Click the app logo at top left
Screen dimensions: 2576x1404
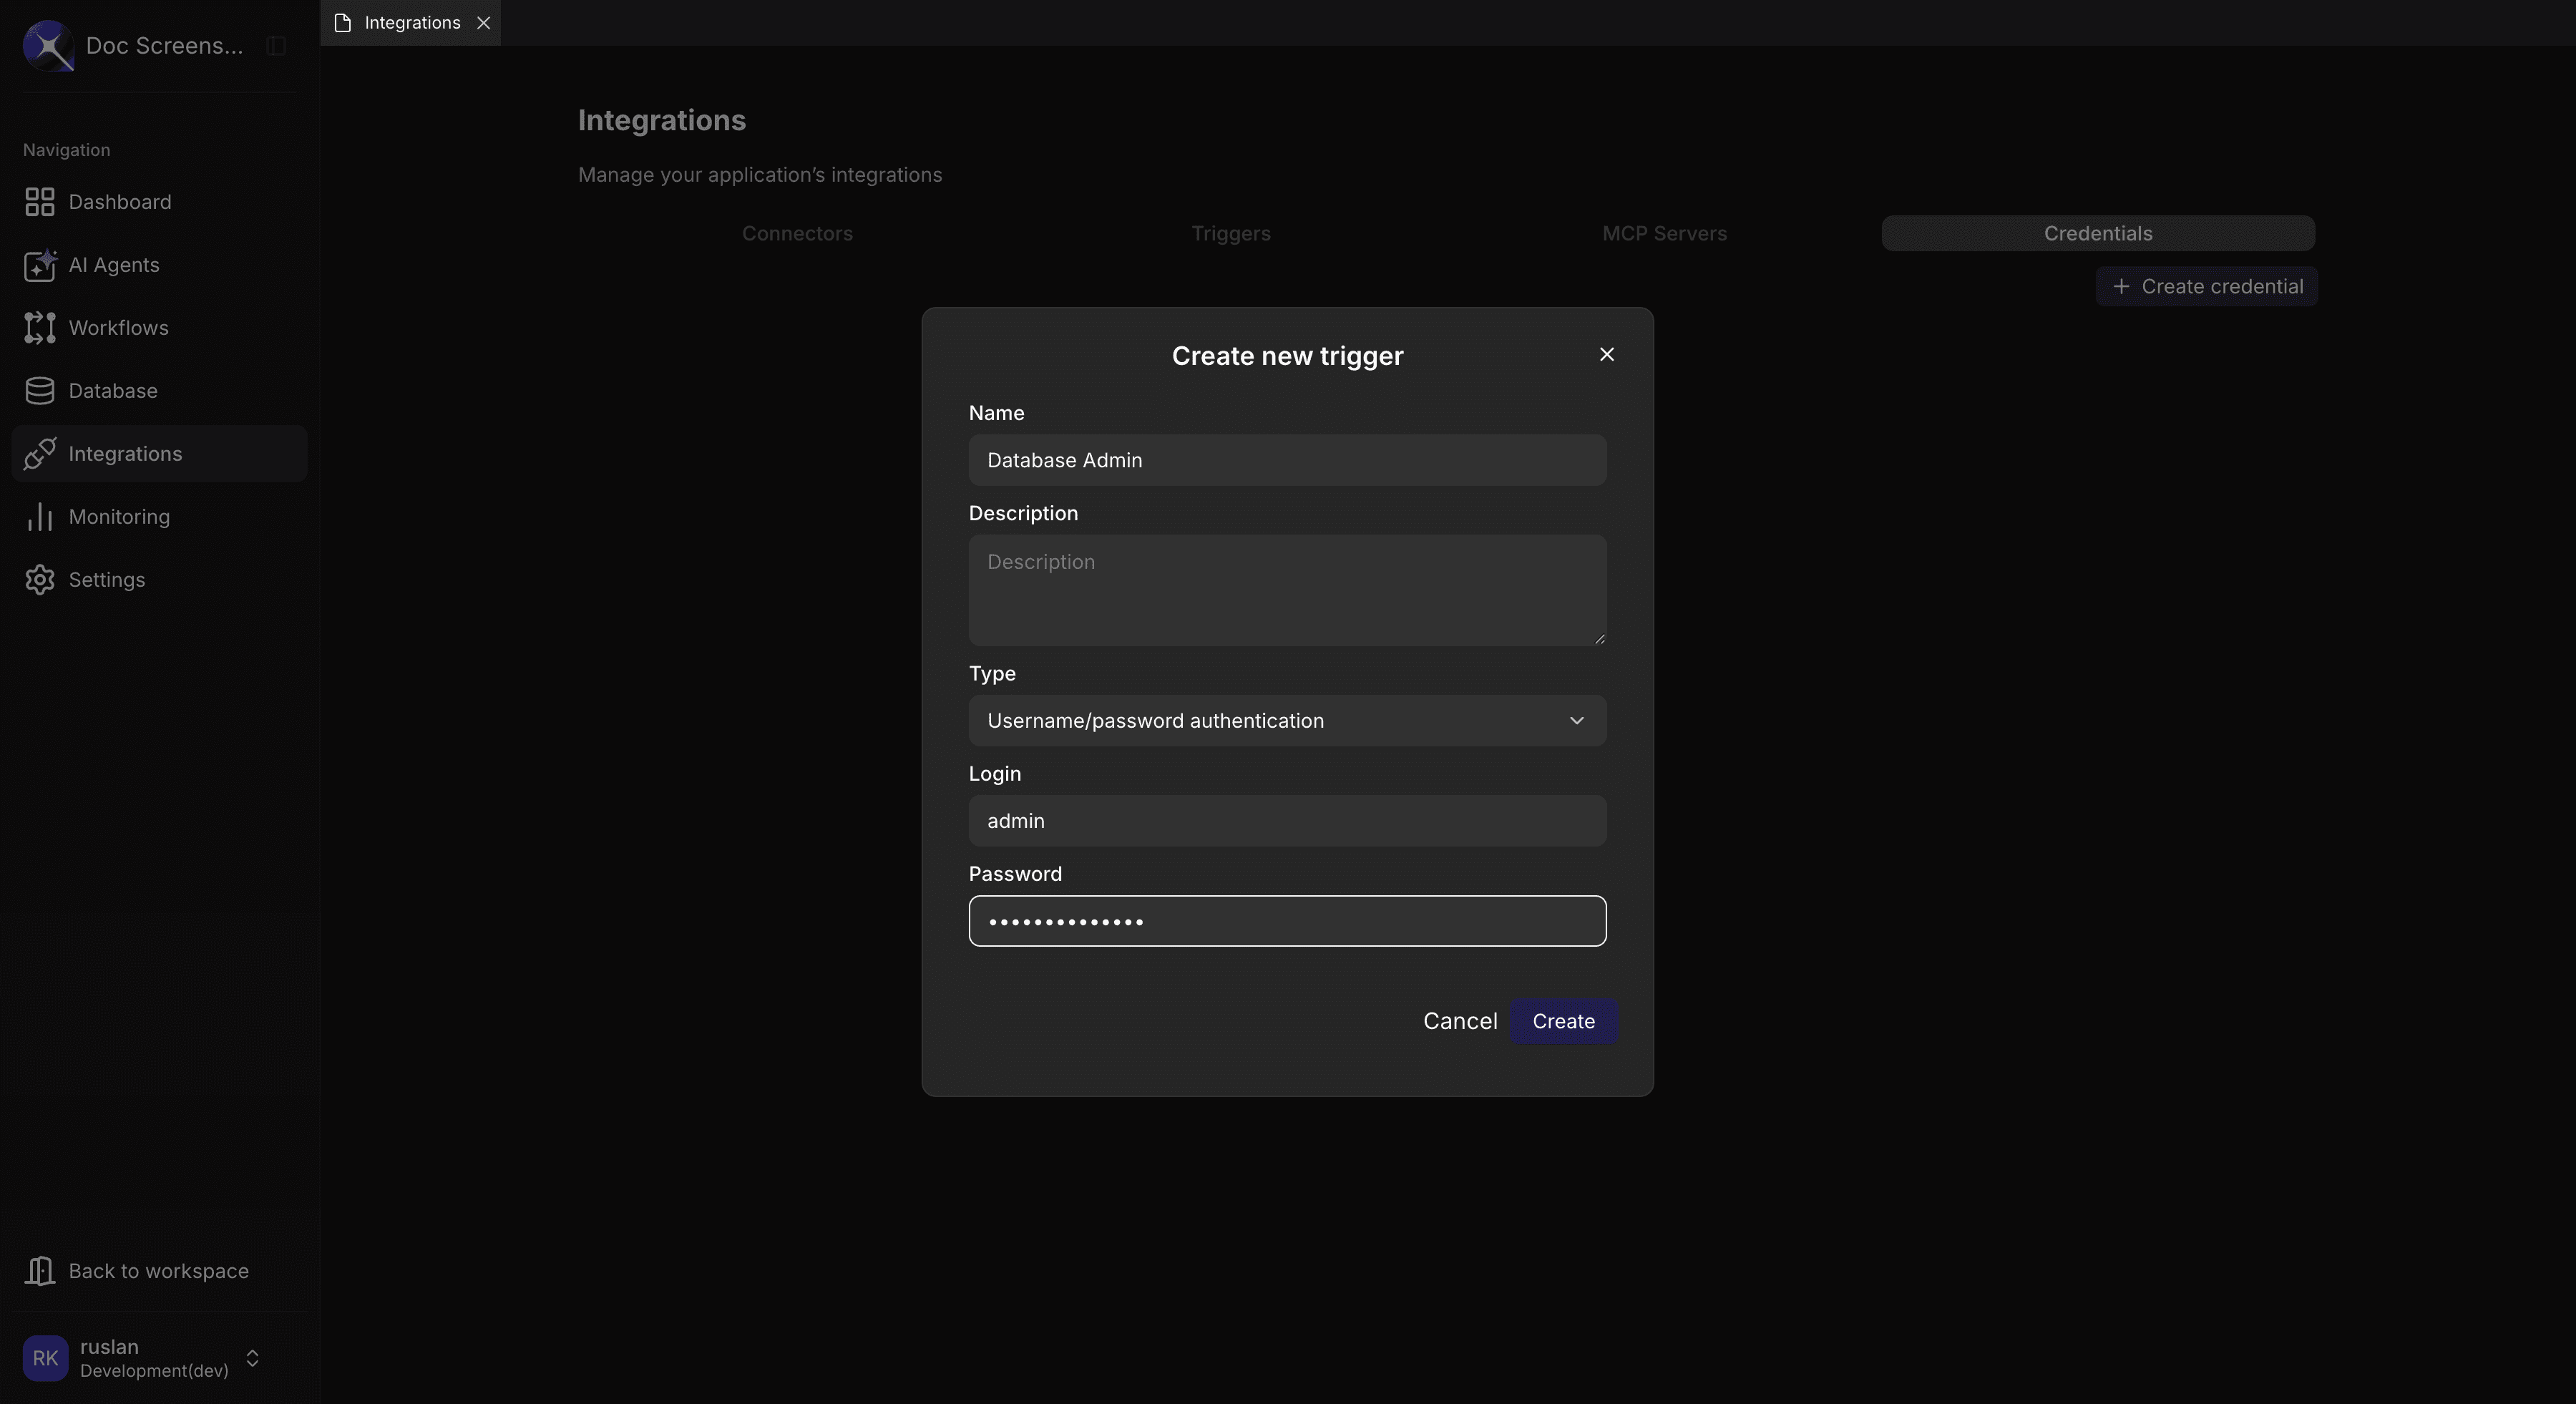[47, 46]
